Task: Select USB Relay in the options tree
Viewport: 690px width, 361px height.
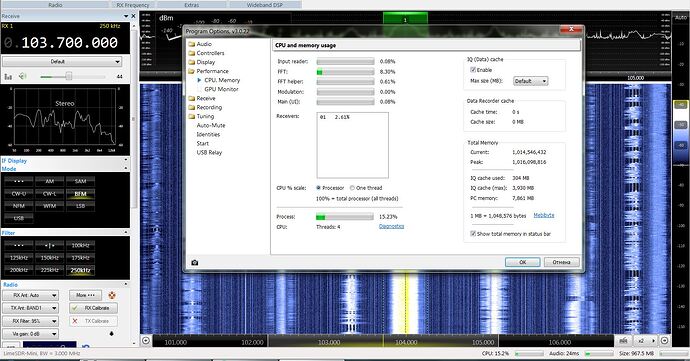Action: click(x=209, y=152)
